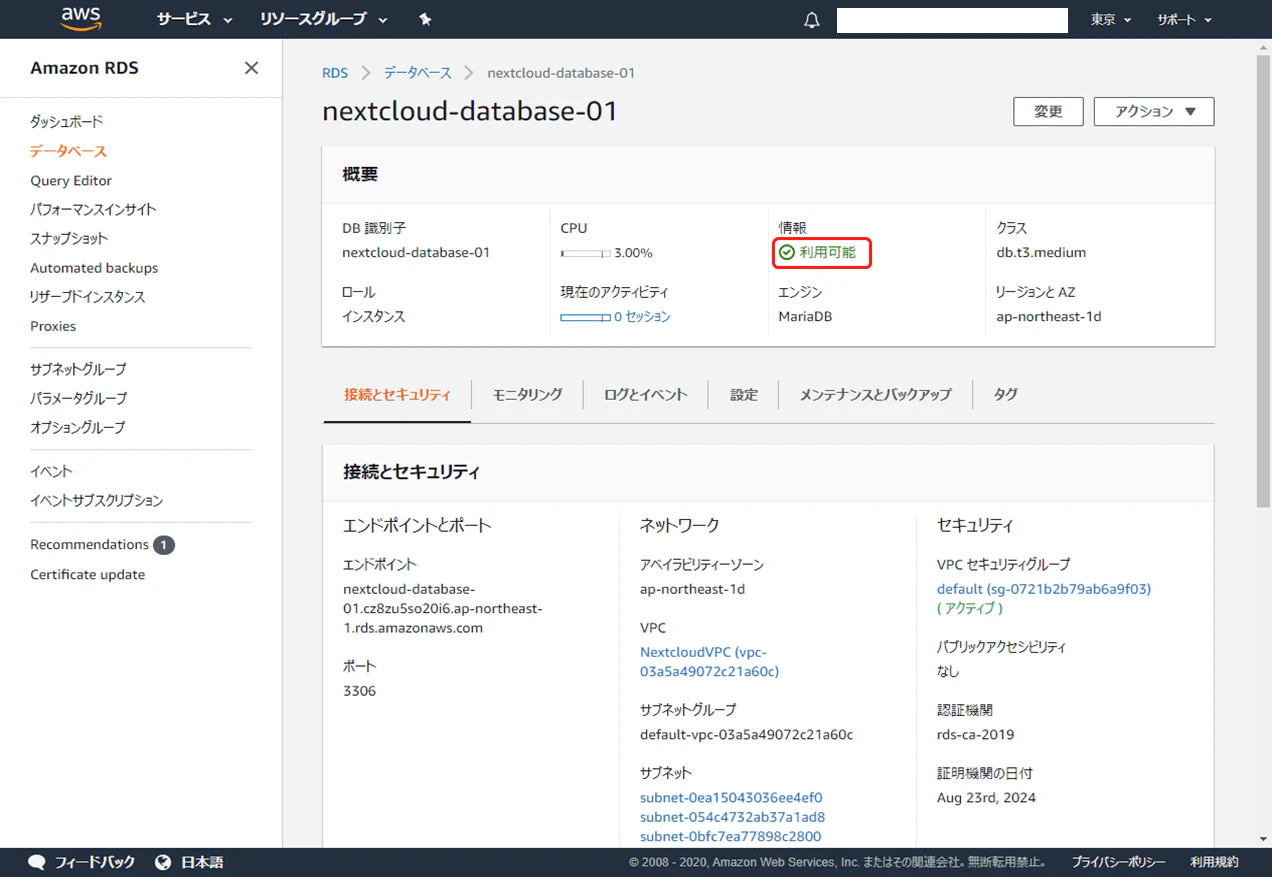Click the db.t3.medium class value
Viewport: 1272px width, 877px height.
click(1041, 253)
